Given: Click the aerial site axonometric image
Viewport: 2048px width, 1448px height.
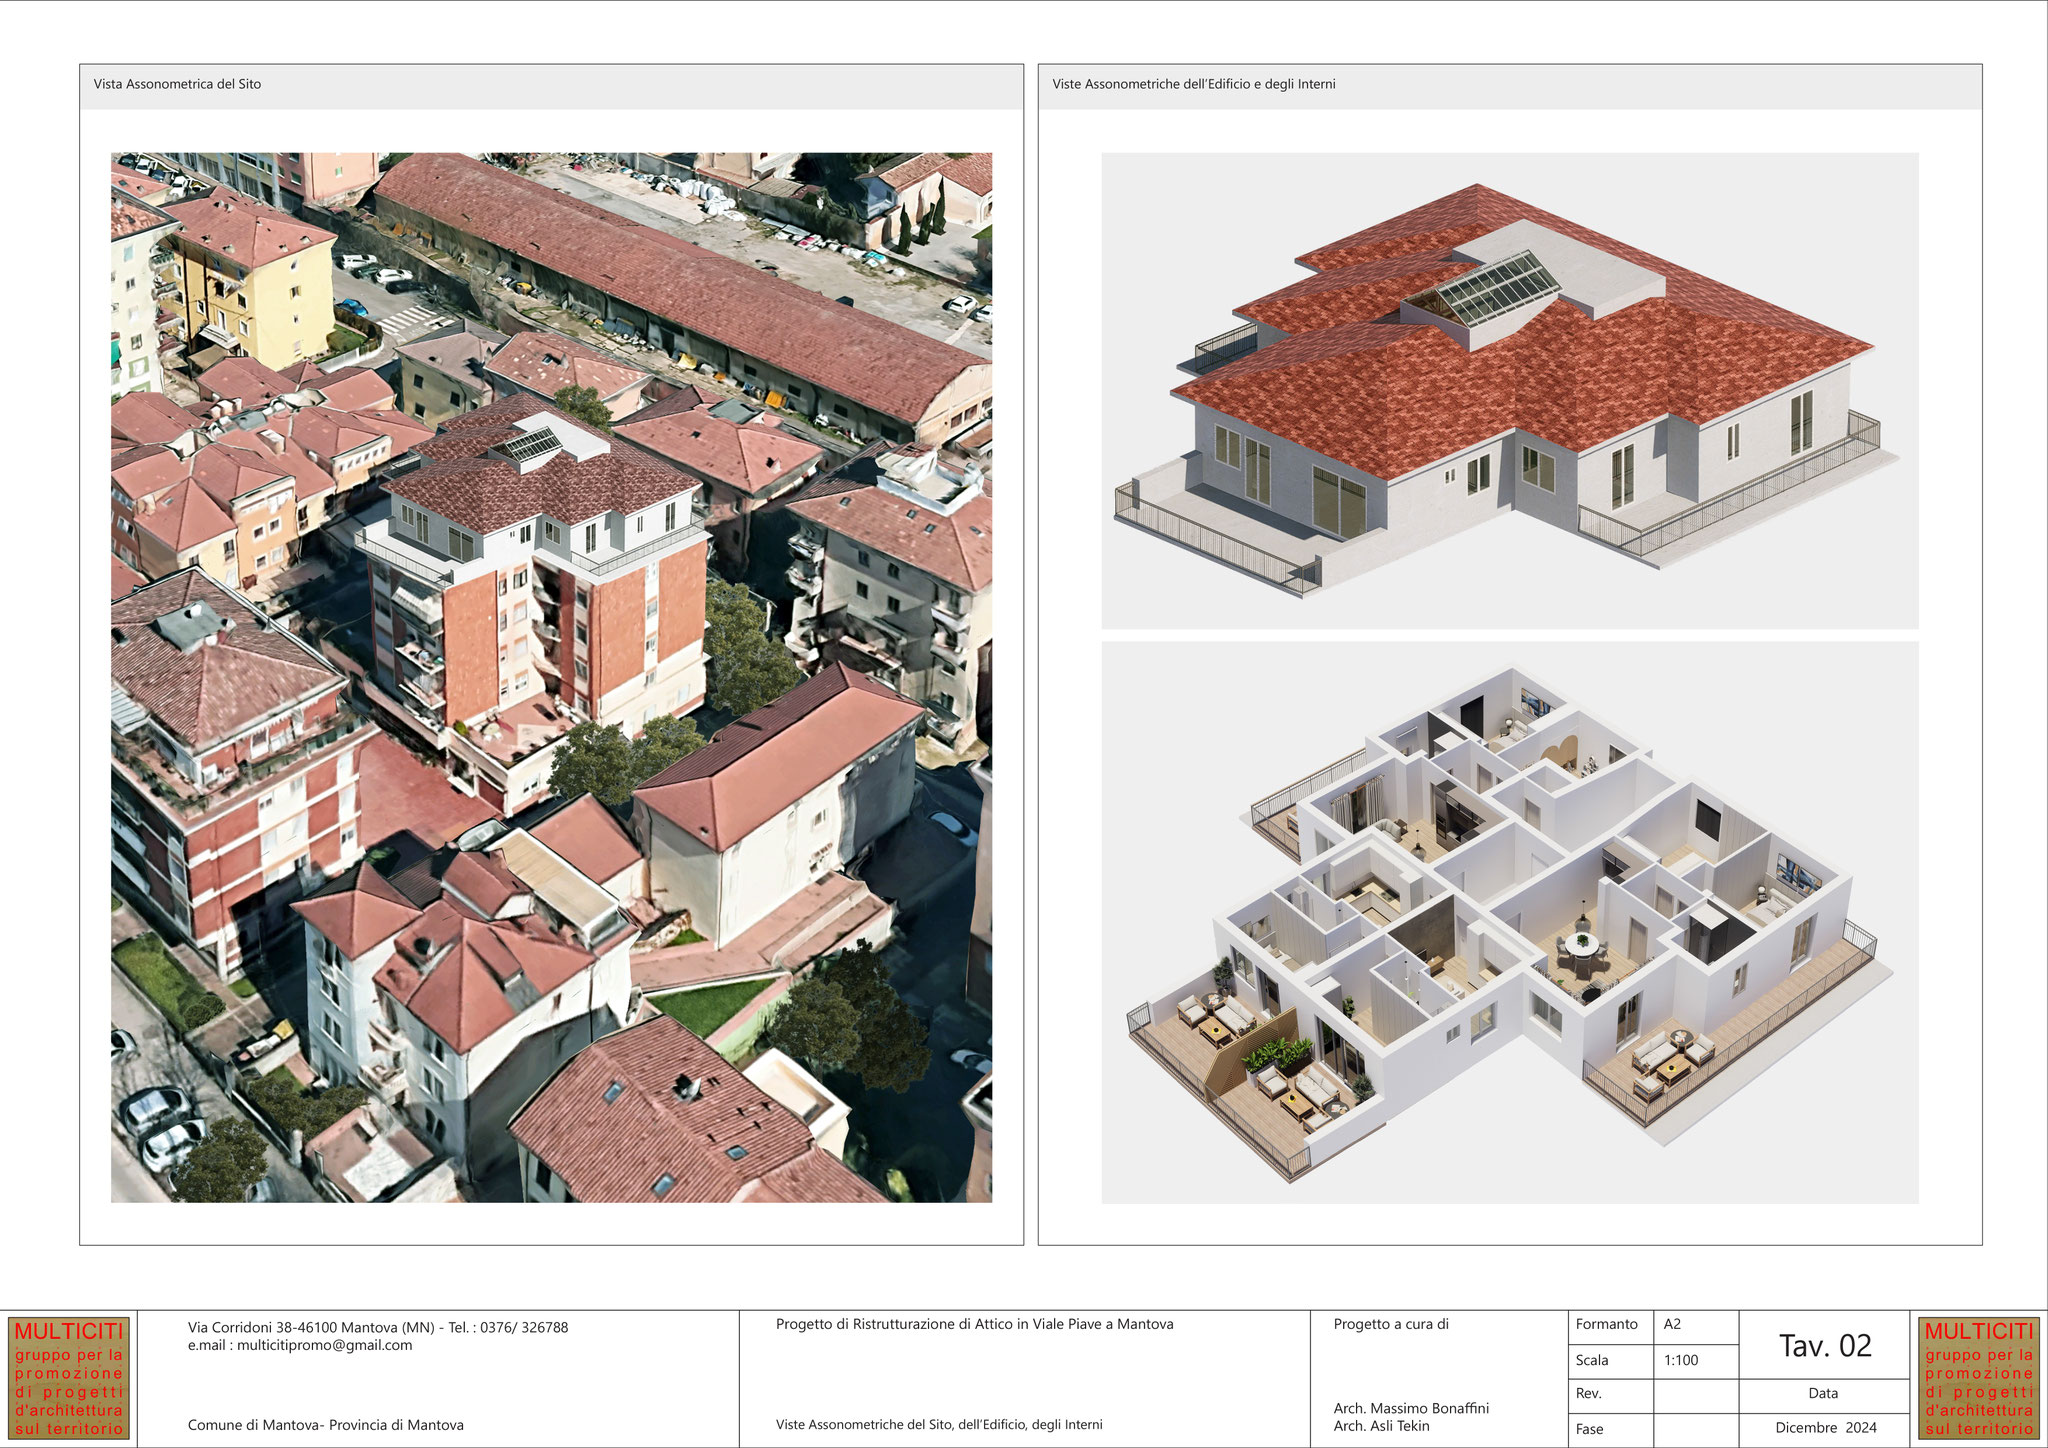Looking at the screenshot, I should click(x=551, y=677).
